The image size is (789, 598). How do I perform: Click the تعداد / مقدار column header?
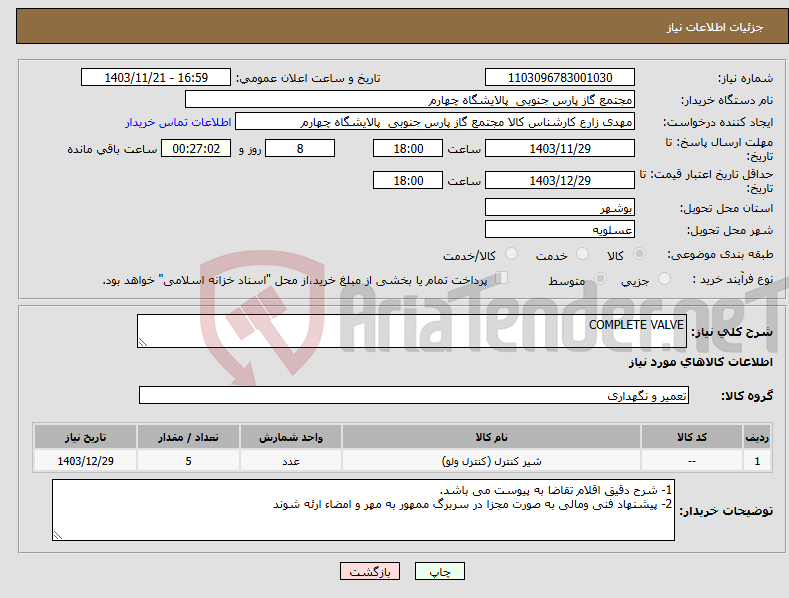pos(188,437)
